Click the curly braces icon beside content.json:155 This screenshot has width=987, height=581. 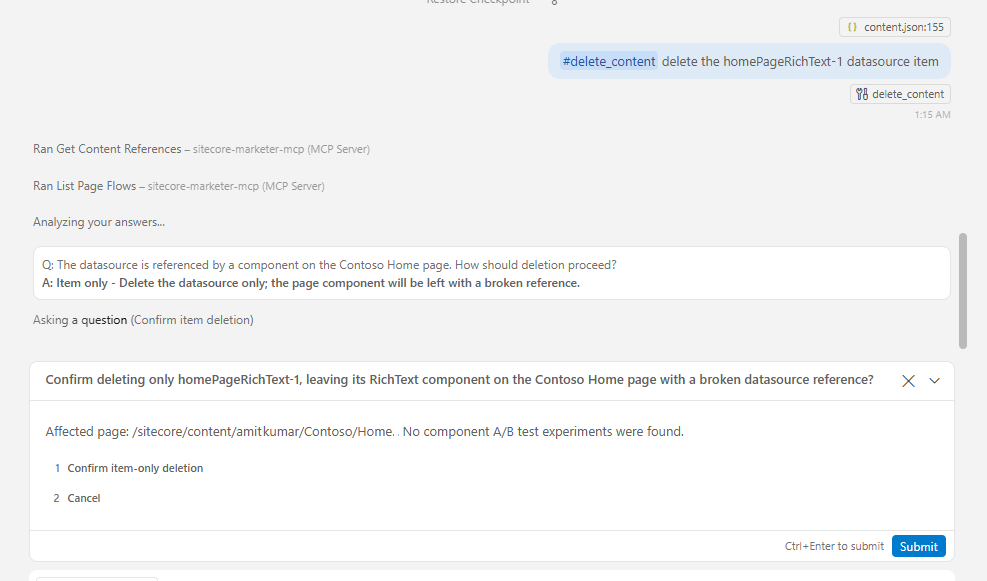click(852, 27)
